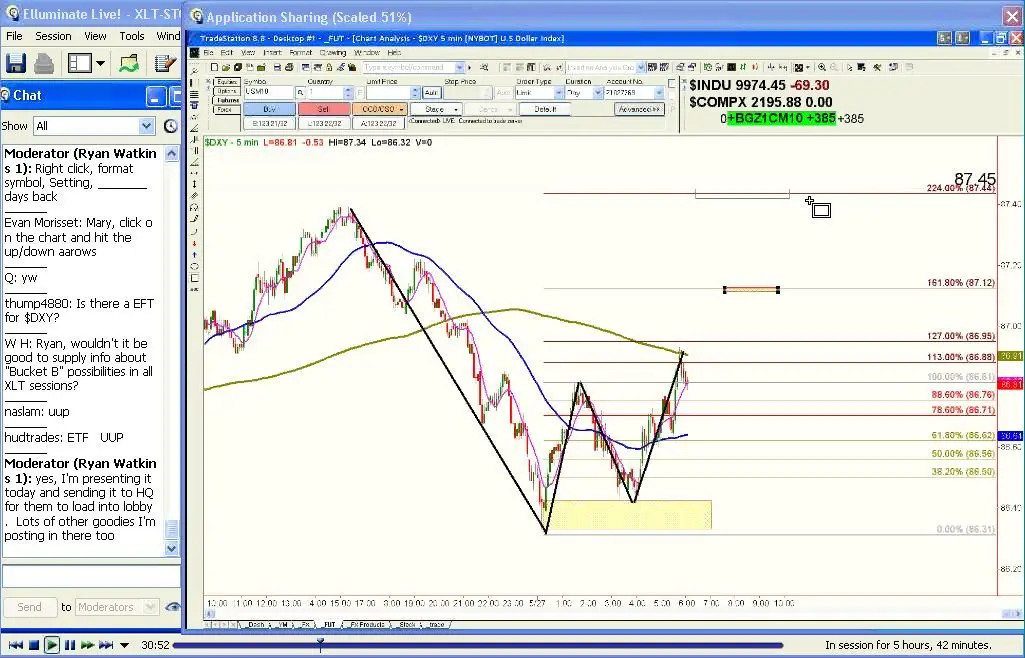Image resolution: width=1025 pixels, height=658 pixels.
Task: Click the Zoom In magnifier icon
Action: [822, 67]
